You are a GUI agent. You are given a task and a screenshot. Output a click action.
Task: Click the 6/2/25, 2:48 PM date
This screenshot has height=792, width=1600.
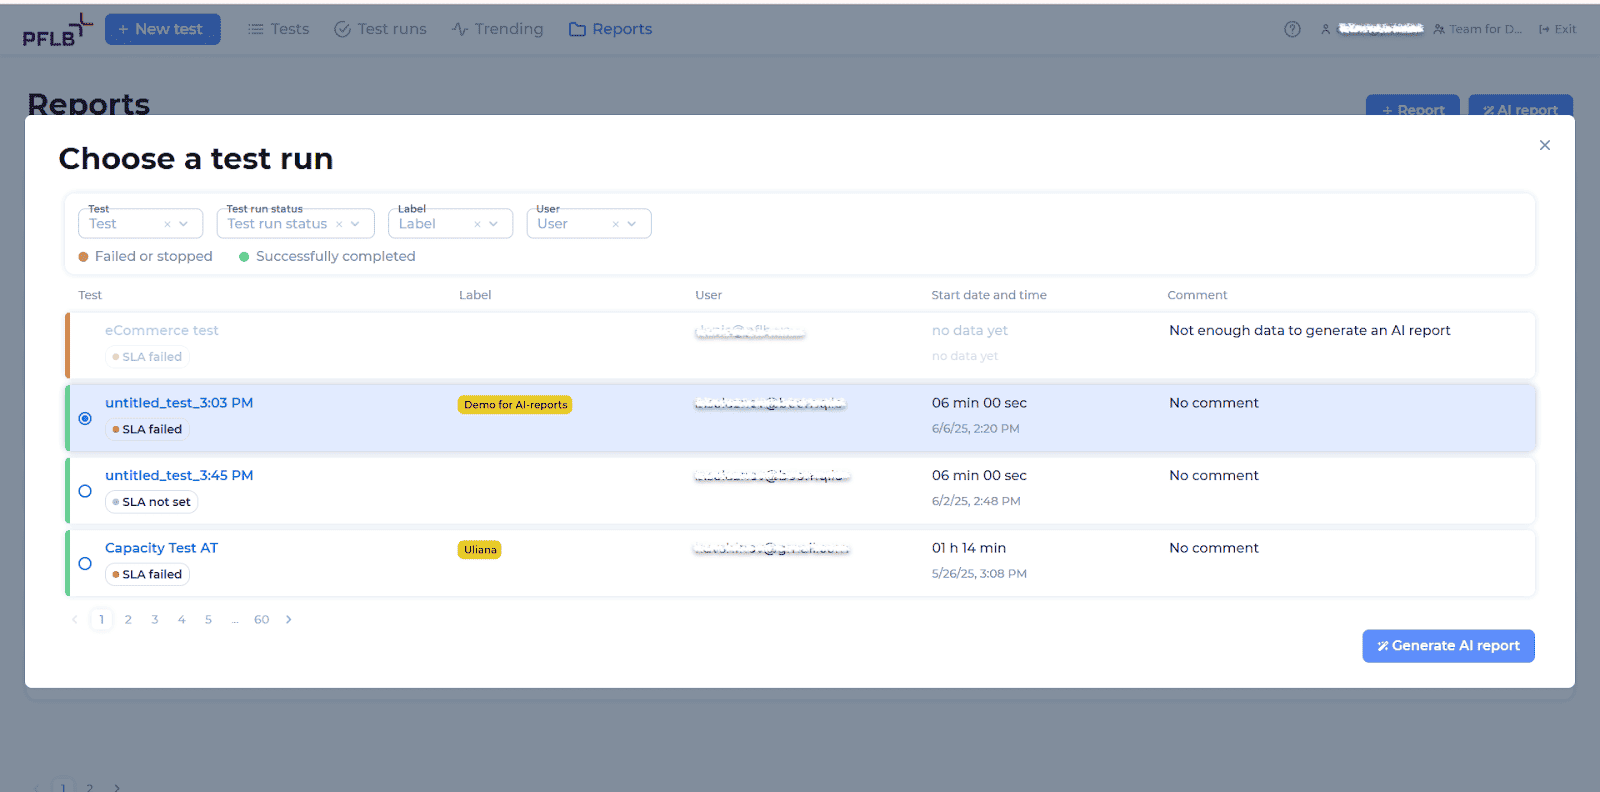click(976, 501)
